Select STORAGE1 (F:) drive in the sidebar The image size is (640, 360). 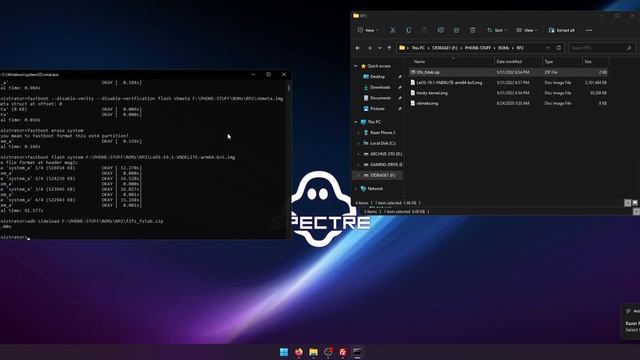382,175
